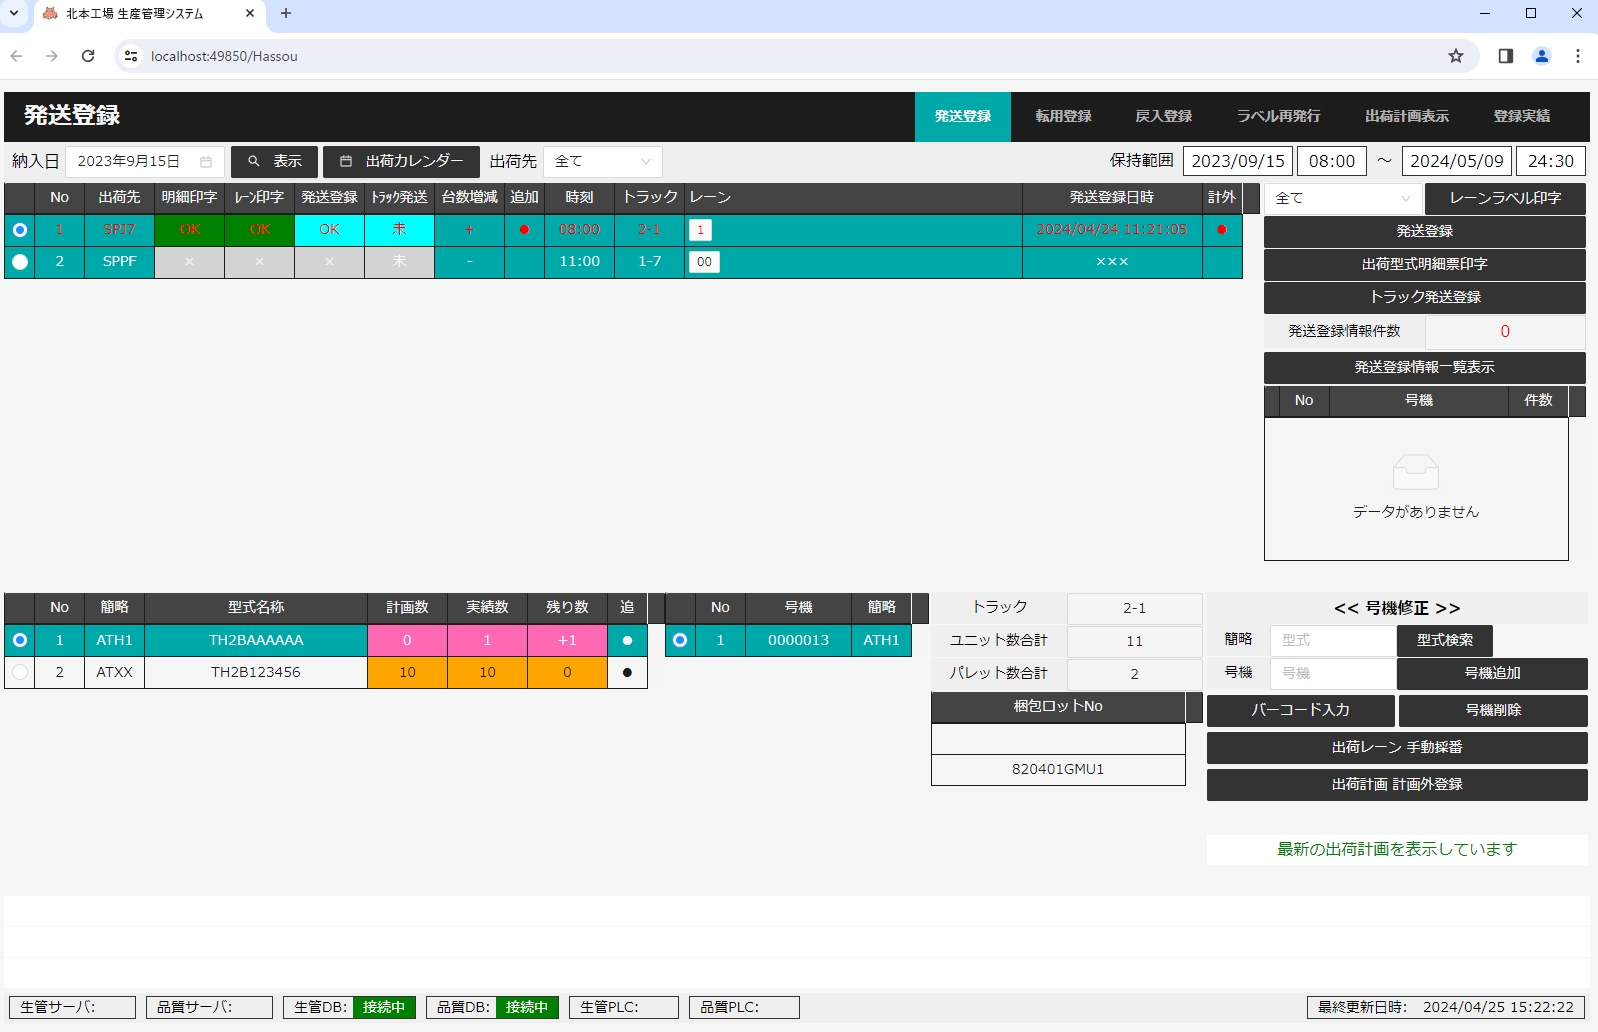Image resolution: width=1598 pixels, height=1032 pixels.
Task: Open the browser three-dot menu
Action: click(x=1578, y=56)
